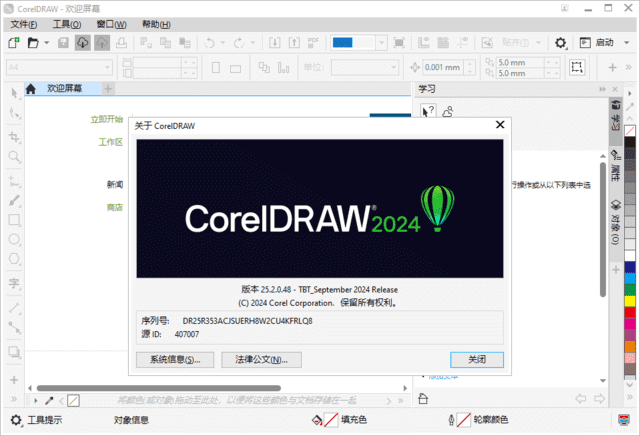The image size is (640, 436).
Task: Collapse the Learn docker with double arrows
Action: point(602,89)
